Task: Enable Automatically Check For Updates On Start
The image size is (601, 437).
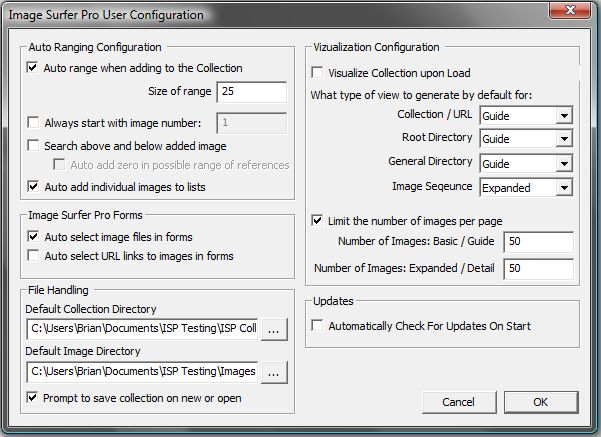Action: 317,325
